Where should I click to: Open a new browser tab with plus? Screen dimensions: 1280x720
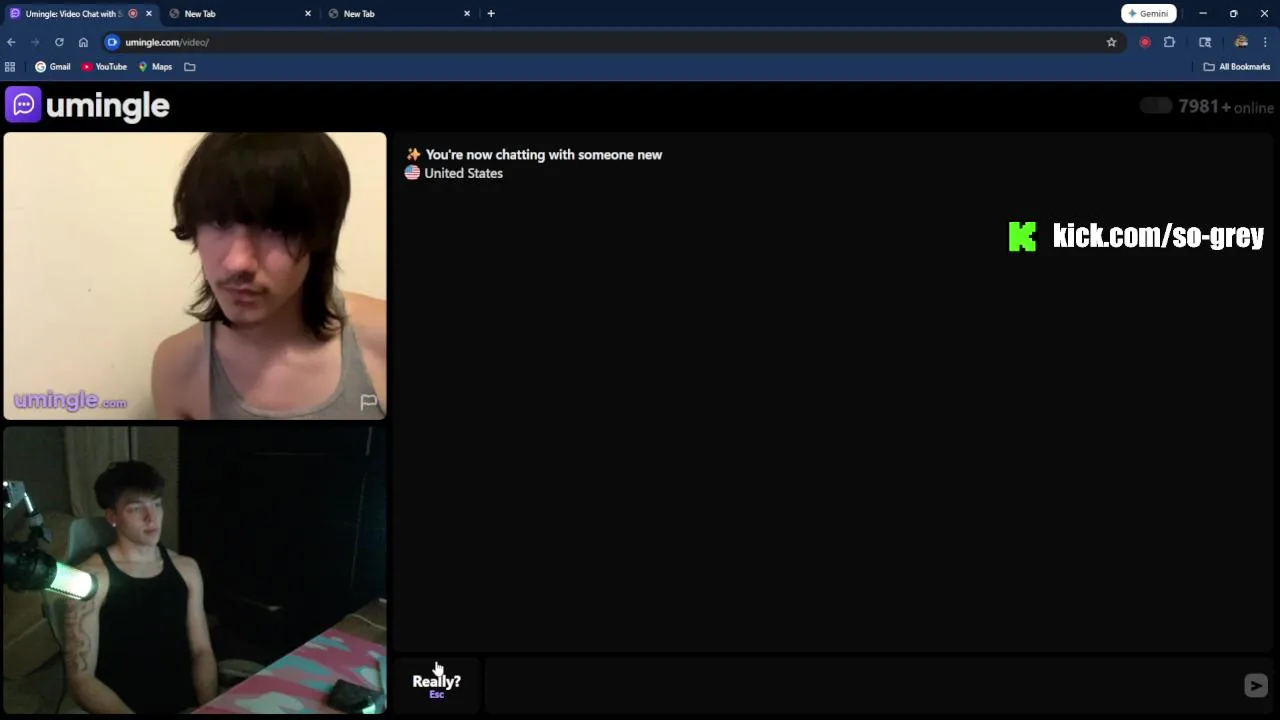491,14
